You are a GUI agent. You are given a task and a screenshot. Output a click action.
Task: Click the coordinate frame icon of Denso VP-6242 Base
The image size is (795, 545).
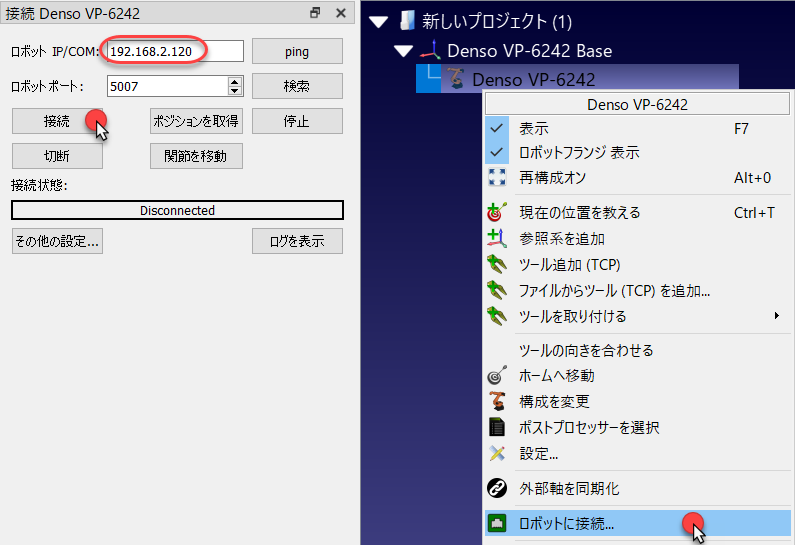click(430, 50)
